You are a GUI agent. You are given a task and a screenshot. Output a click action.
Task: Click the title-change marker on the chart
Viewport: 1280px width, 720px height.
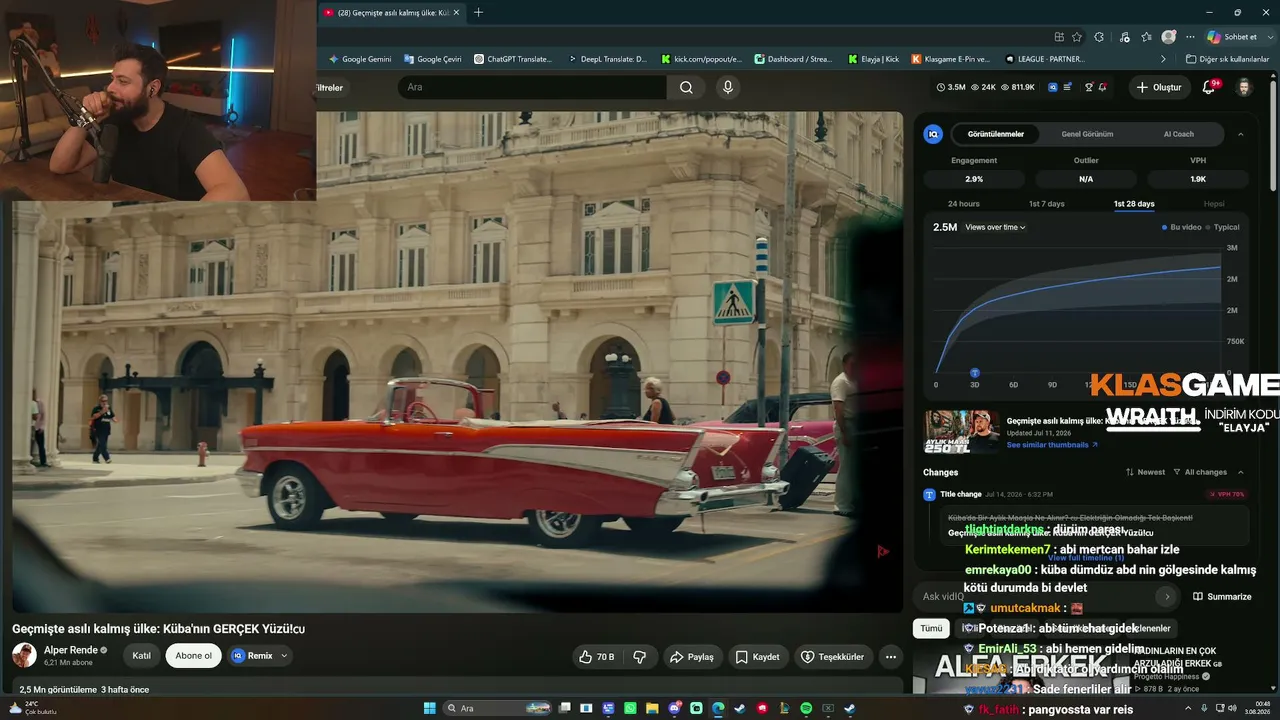point(975,373)
